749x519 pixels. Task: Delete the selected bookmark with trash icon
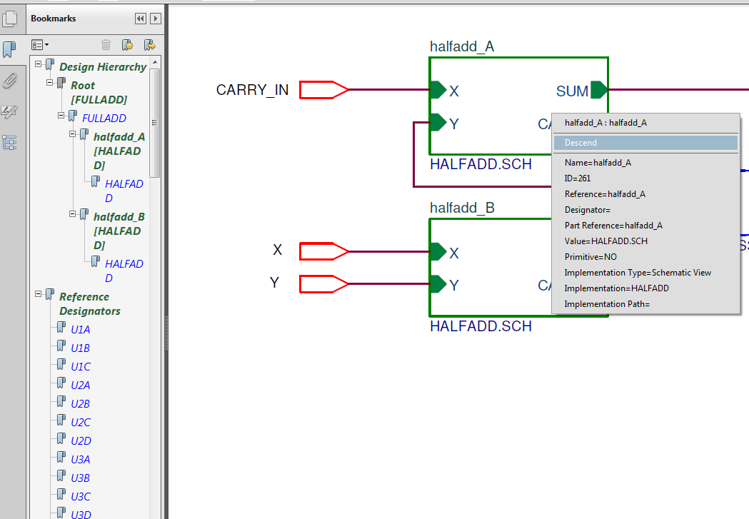pyautogui.click(x=106, y=45)
